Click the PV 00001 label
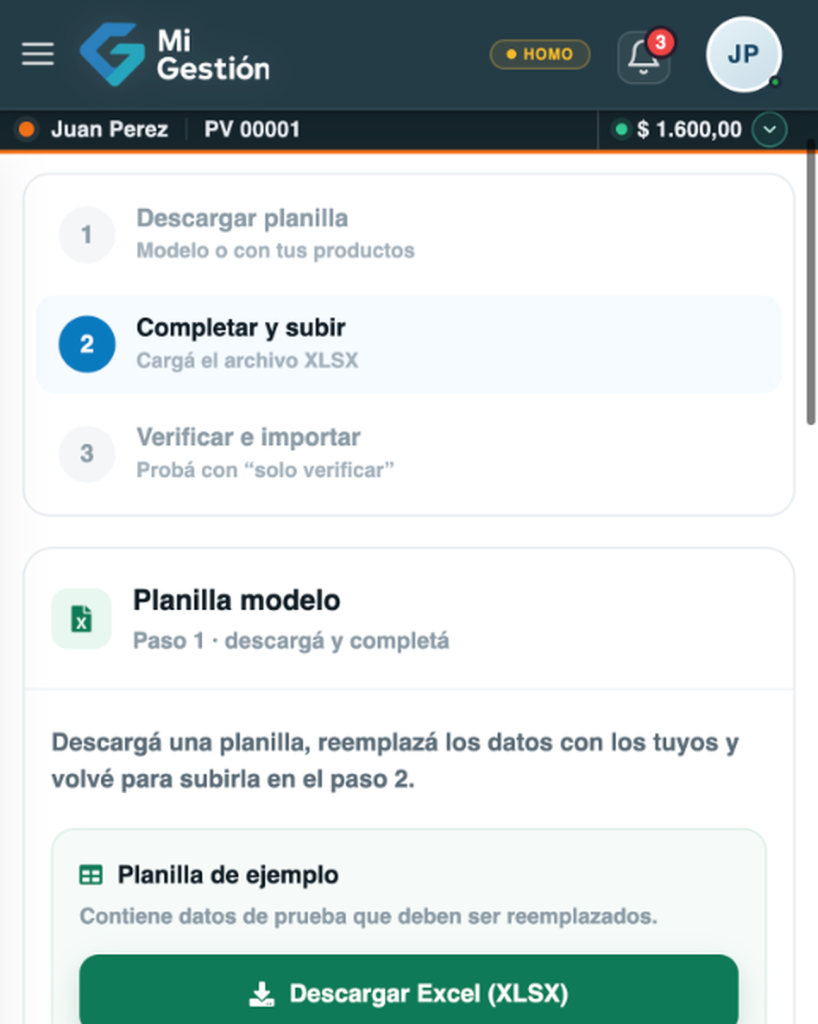Viewport: 818px width, 1024px height. pyautogui.click(x=252, y=129)
